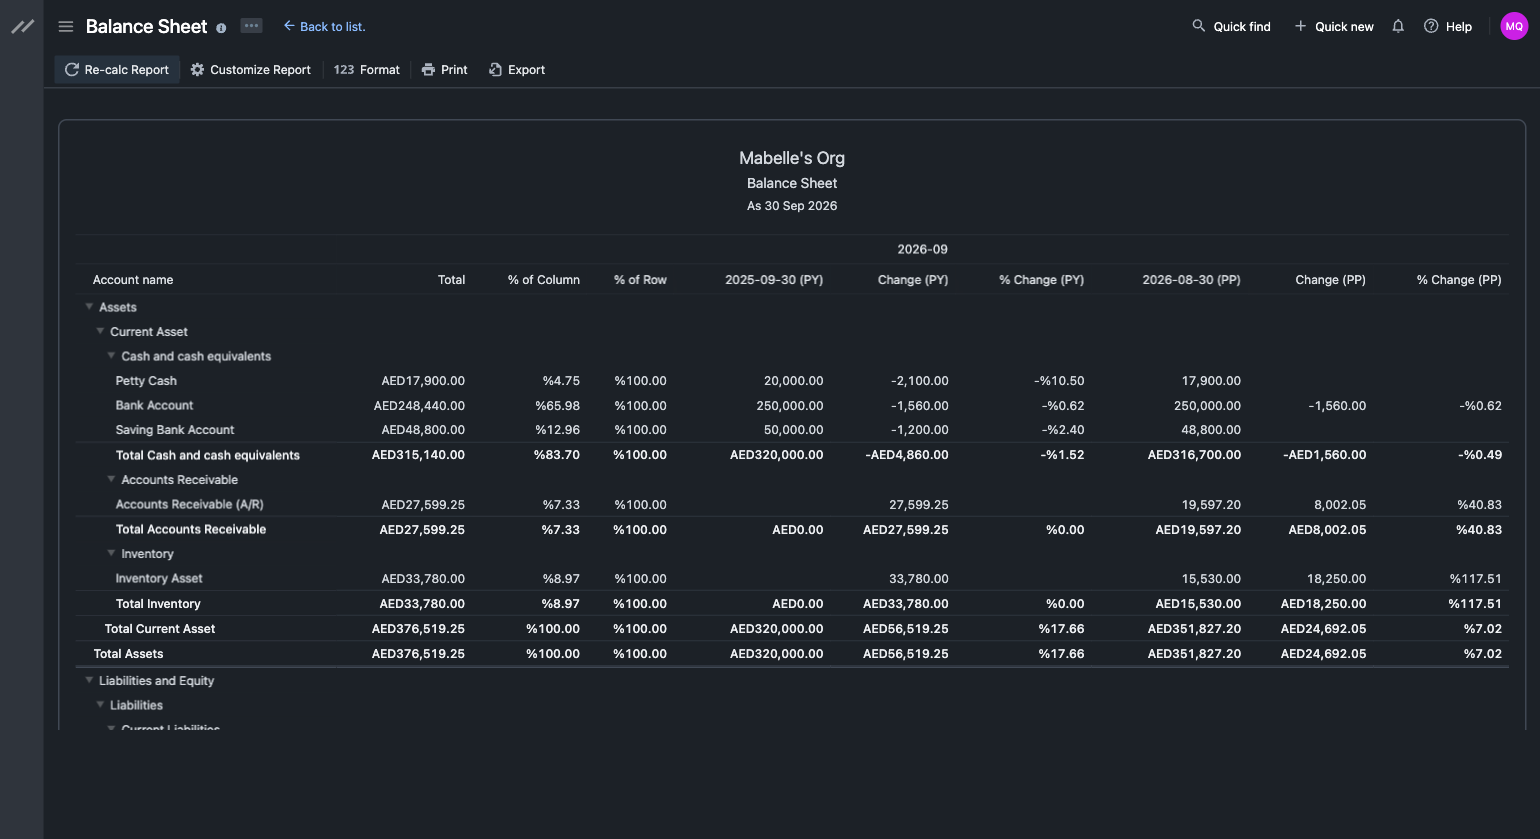Viewport: 1540px width, 839px height.
Task: Click the % Change (PY) column header
Action: point(1041,280)
